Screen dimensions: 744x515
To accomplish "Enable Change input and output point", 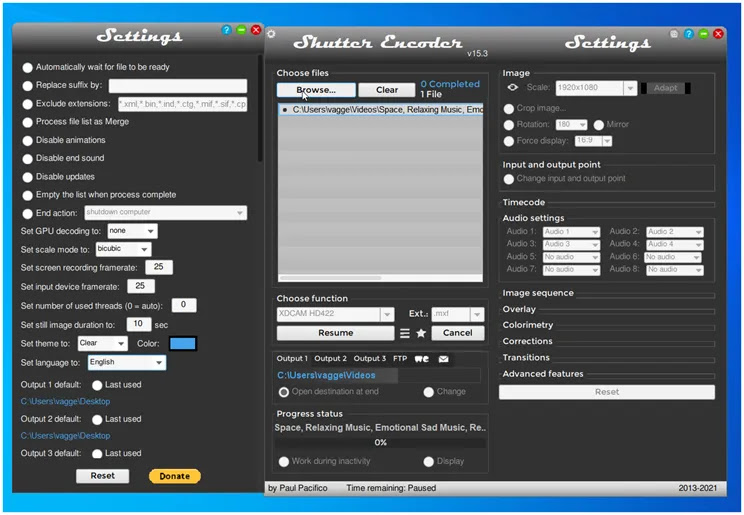I will (509, 179).
